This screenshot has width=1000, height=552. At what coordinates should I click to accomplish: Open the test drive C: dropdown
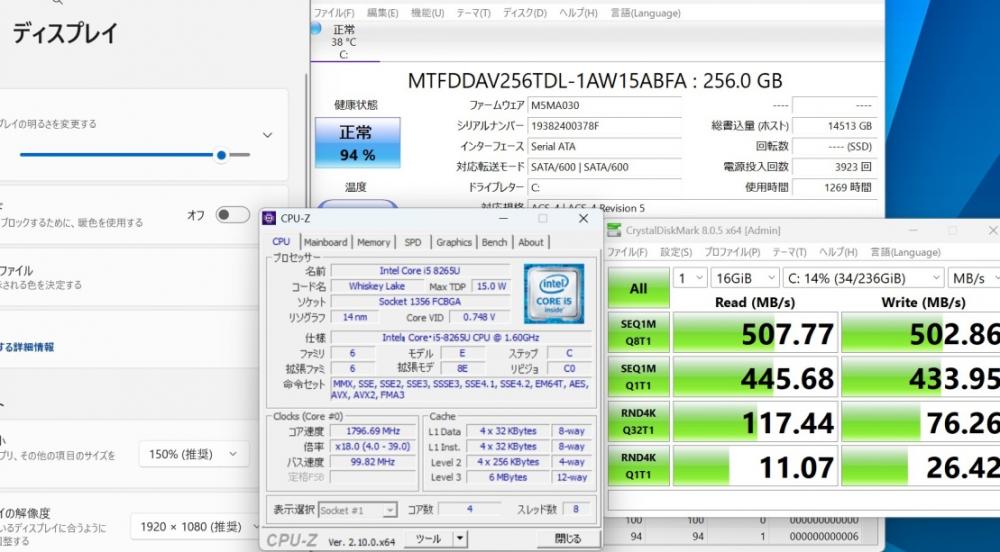point(862,277)
